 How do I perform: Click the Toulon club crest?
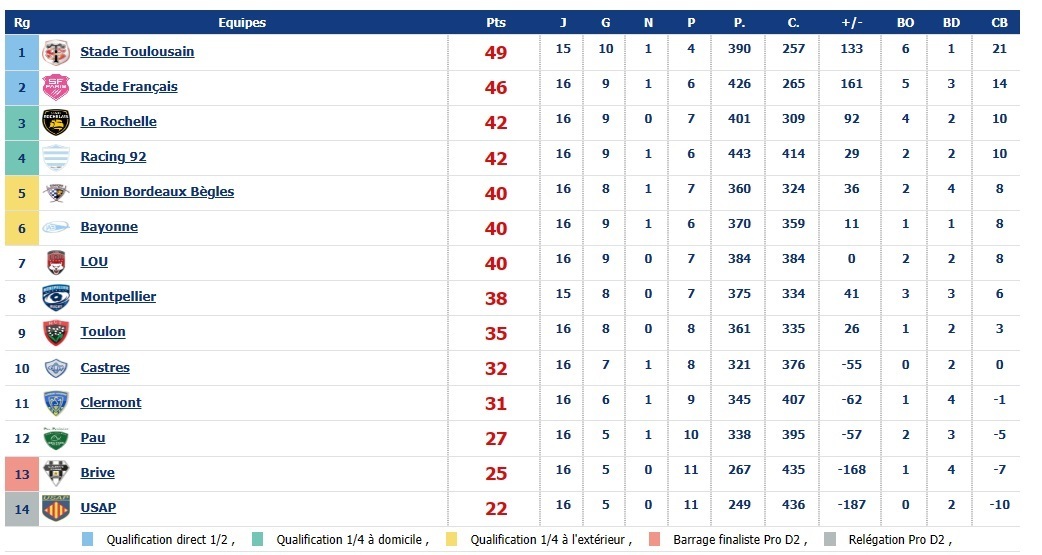pyautogui.click(x=55, y=332)
